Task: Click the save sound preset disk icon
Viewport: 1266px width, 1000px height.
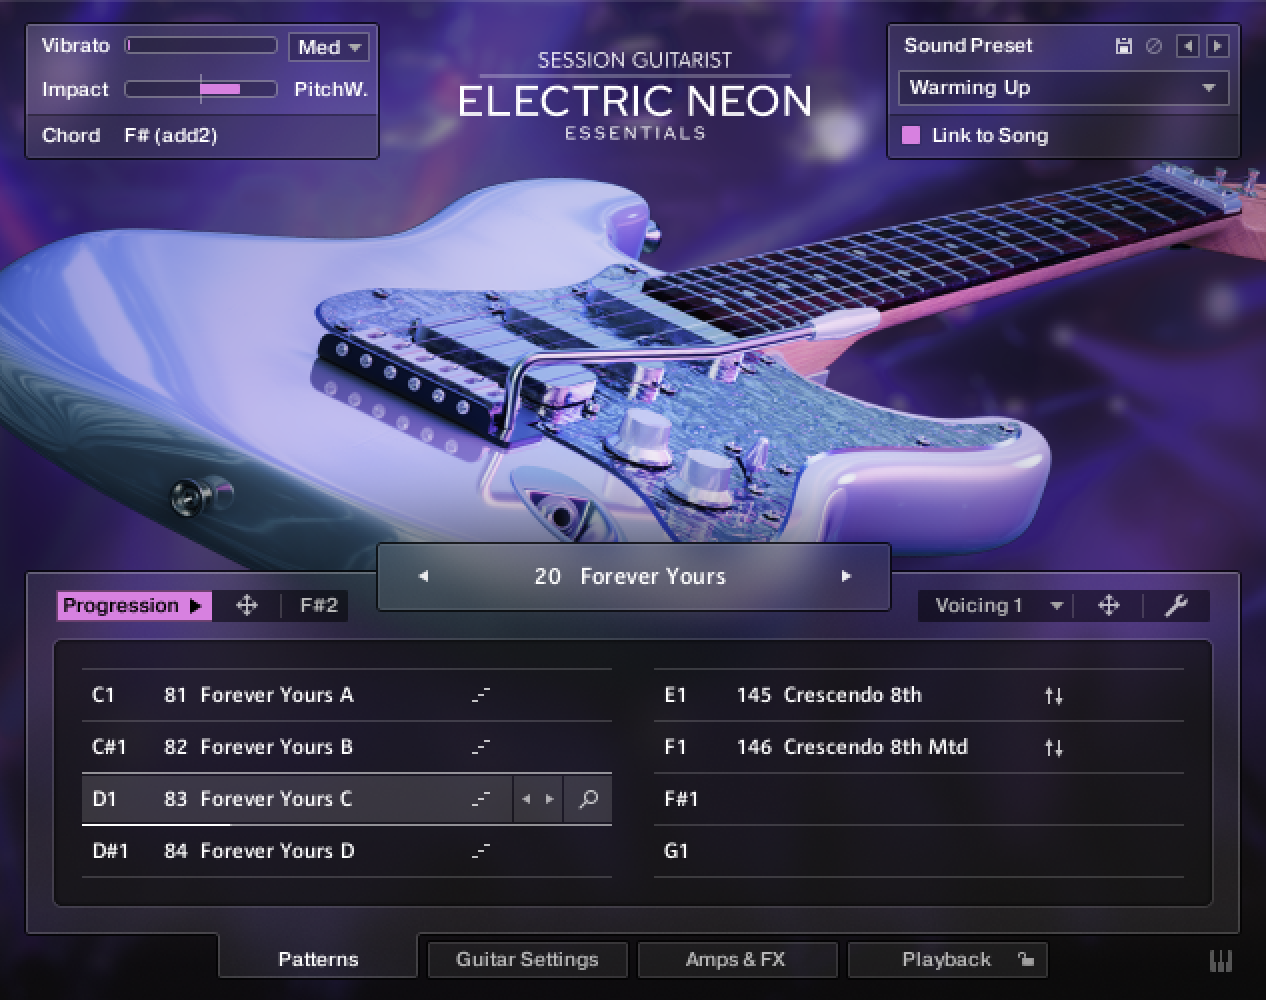Action: (1124, 46)
